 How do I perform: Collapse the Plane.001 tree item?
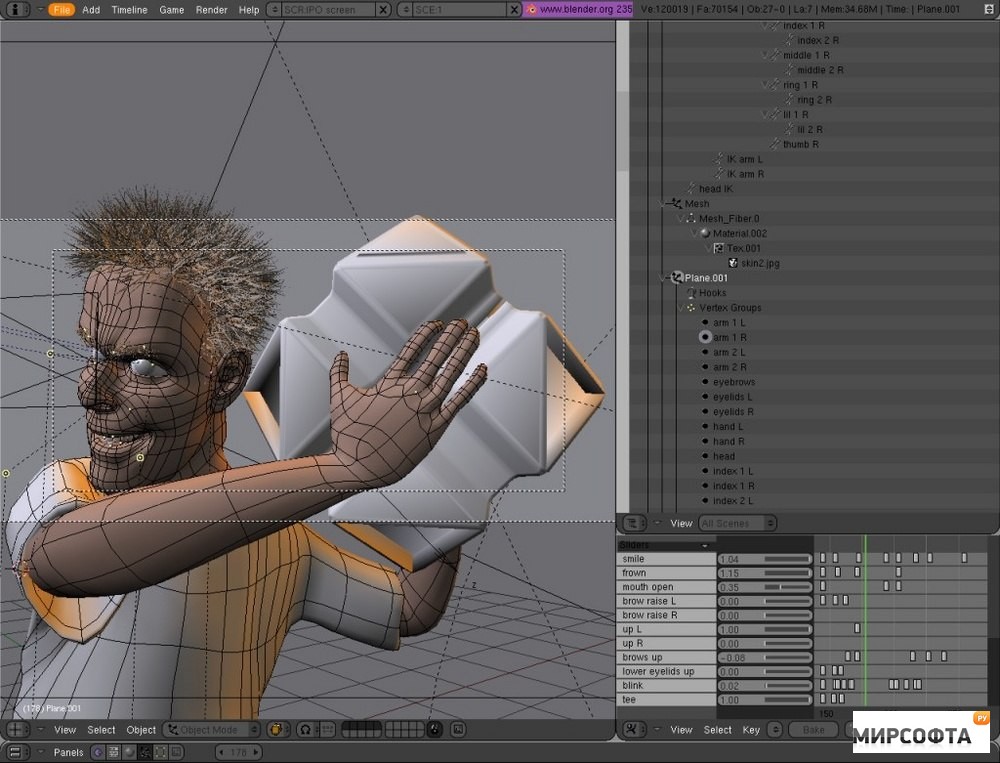pyautogui.click(x=661, y=278)
